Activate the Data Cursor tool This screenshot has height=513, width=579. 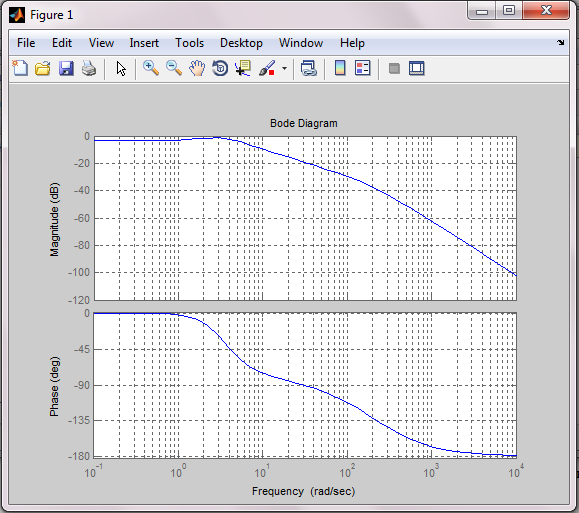(x=243, y=68)
